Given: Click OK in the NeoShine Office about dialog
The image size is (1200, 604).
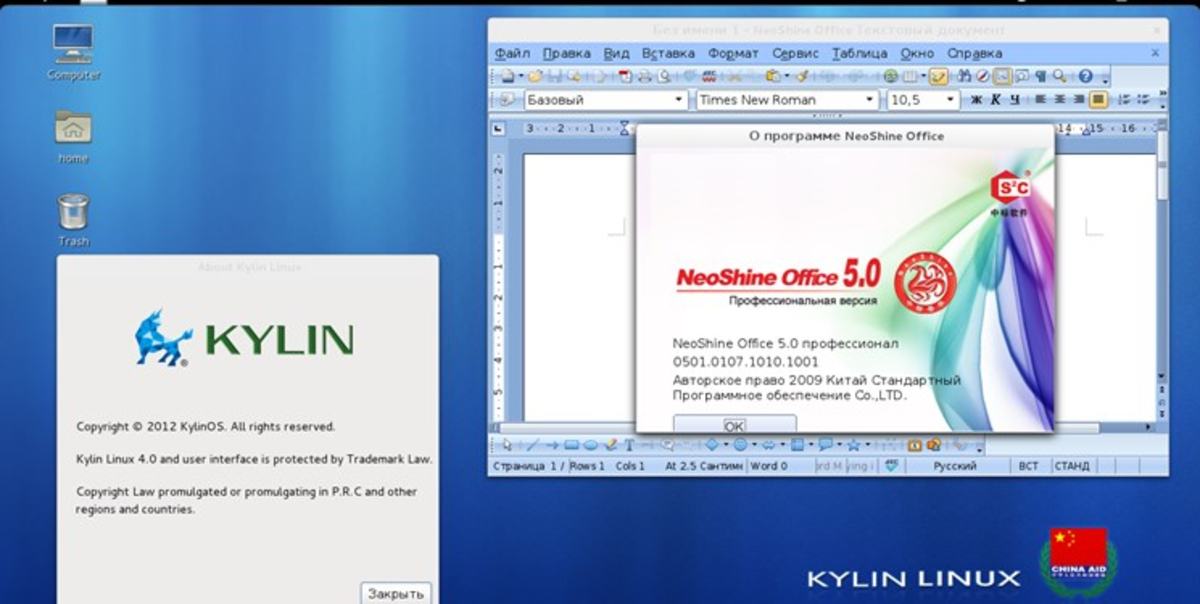Looking at the screenshot, I should point(734,424).
